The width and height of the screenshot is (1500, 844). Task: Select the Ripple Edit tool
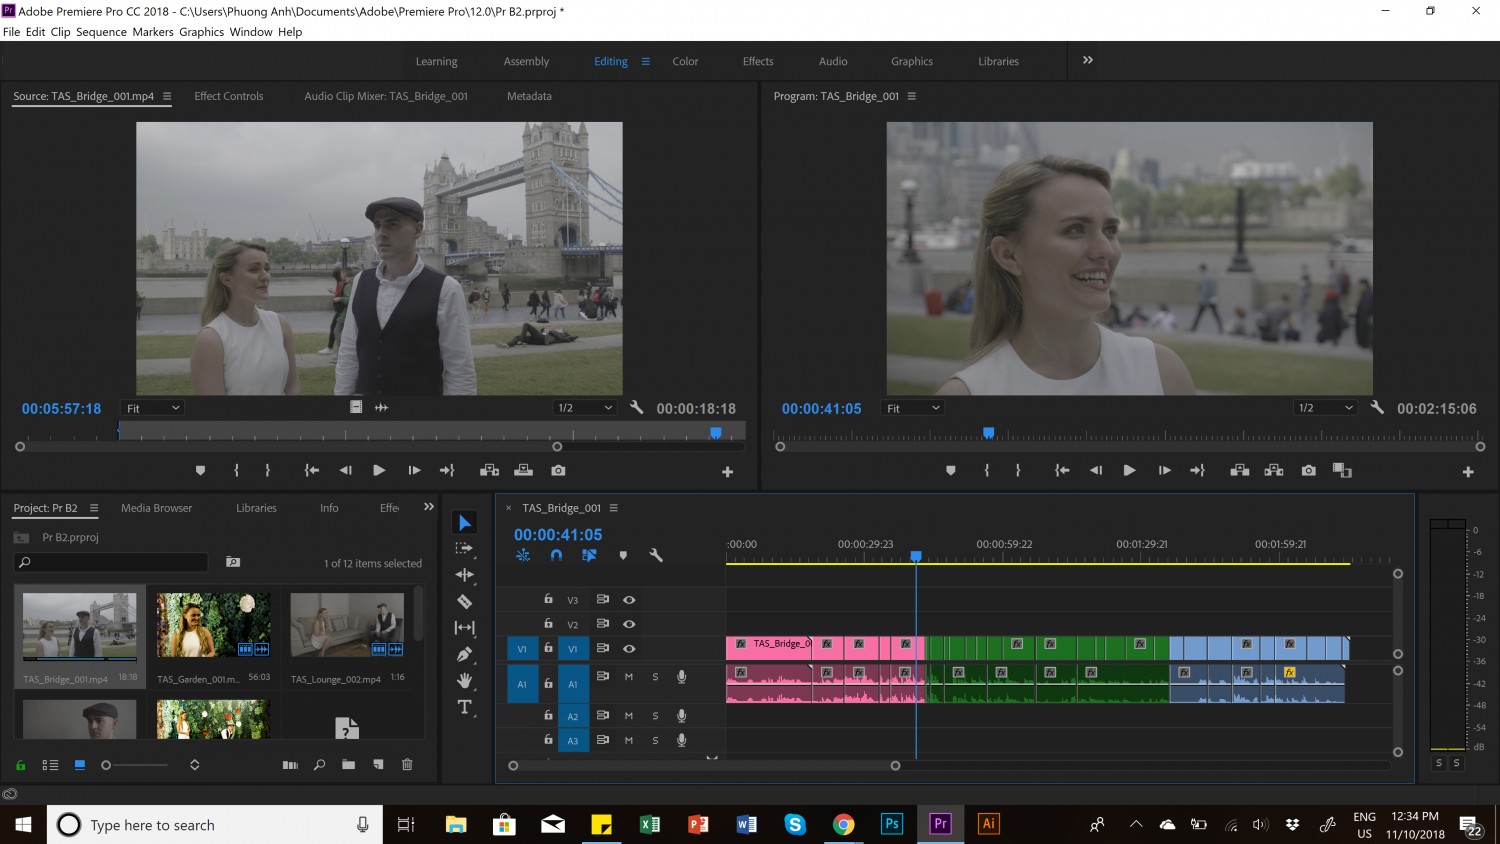click(x=464, y=575)
